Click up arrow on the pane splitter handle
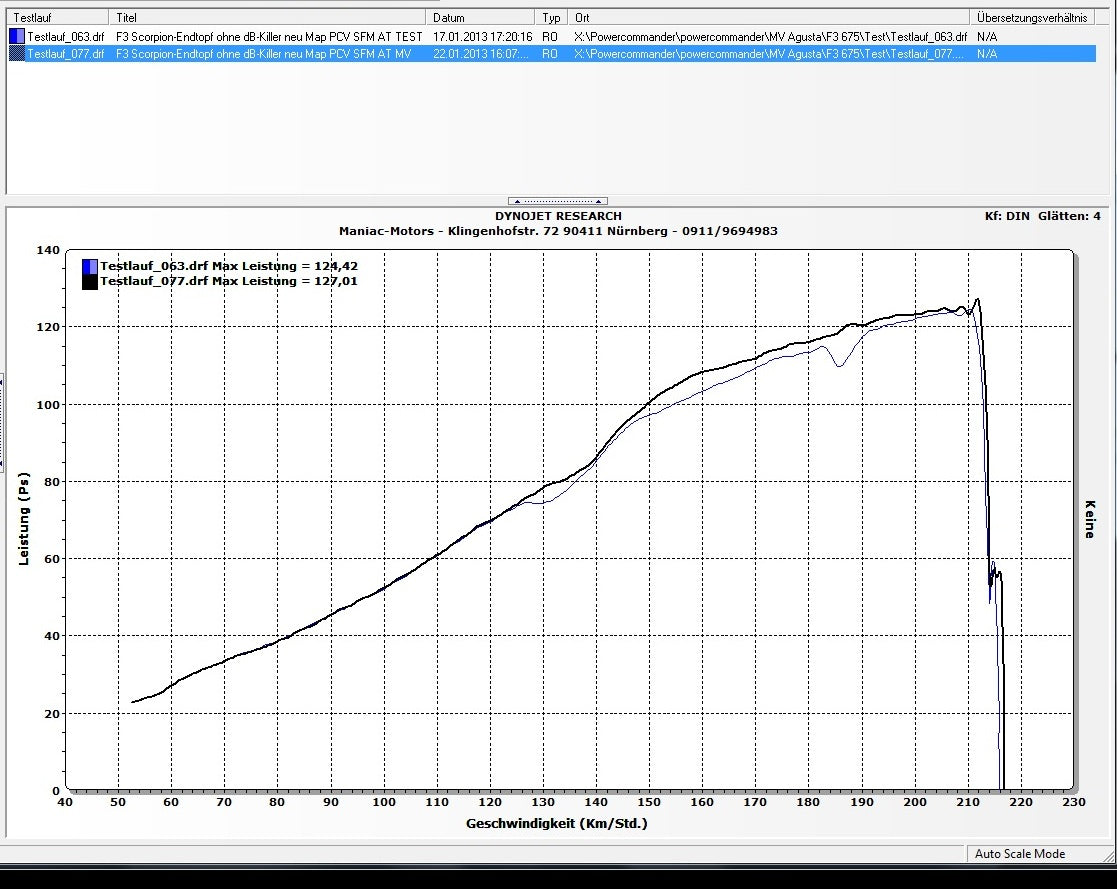The image size is (1117, 889). click(517, 201)
